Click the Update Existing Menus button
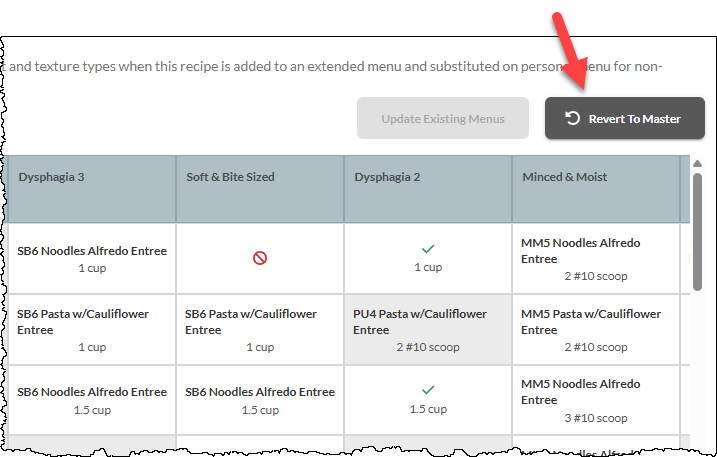Image resolution: width=717 pixels, height=457 pixels. coord(443,118)
